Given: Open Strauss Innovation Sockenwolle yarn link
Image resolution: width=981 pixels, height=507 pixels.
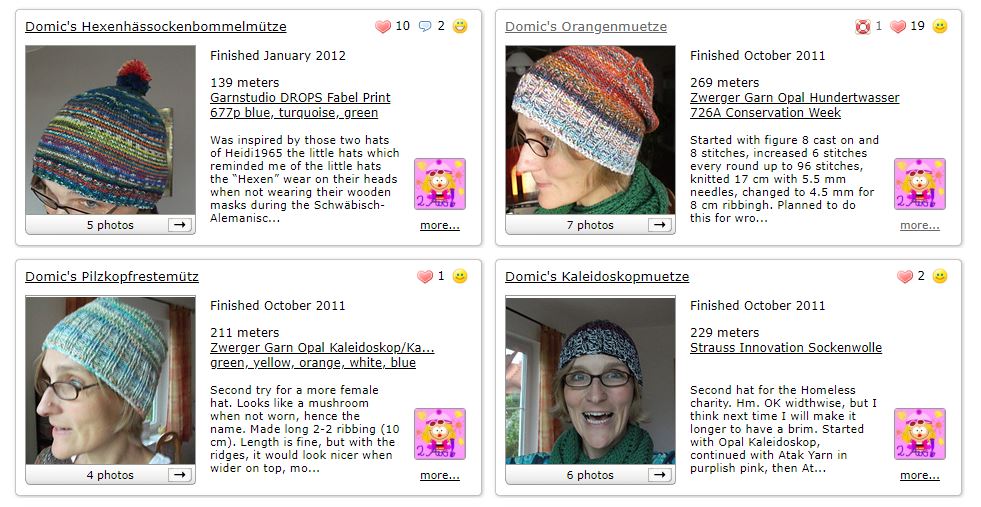Looking at the screenshot, I should pyautogui.click(x=786, y=347).
